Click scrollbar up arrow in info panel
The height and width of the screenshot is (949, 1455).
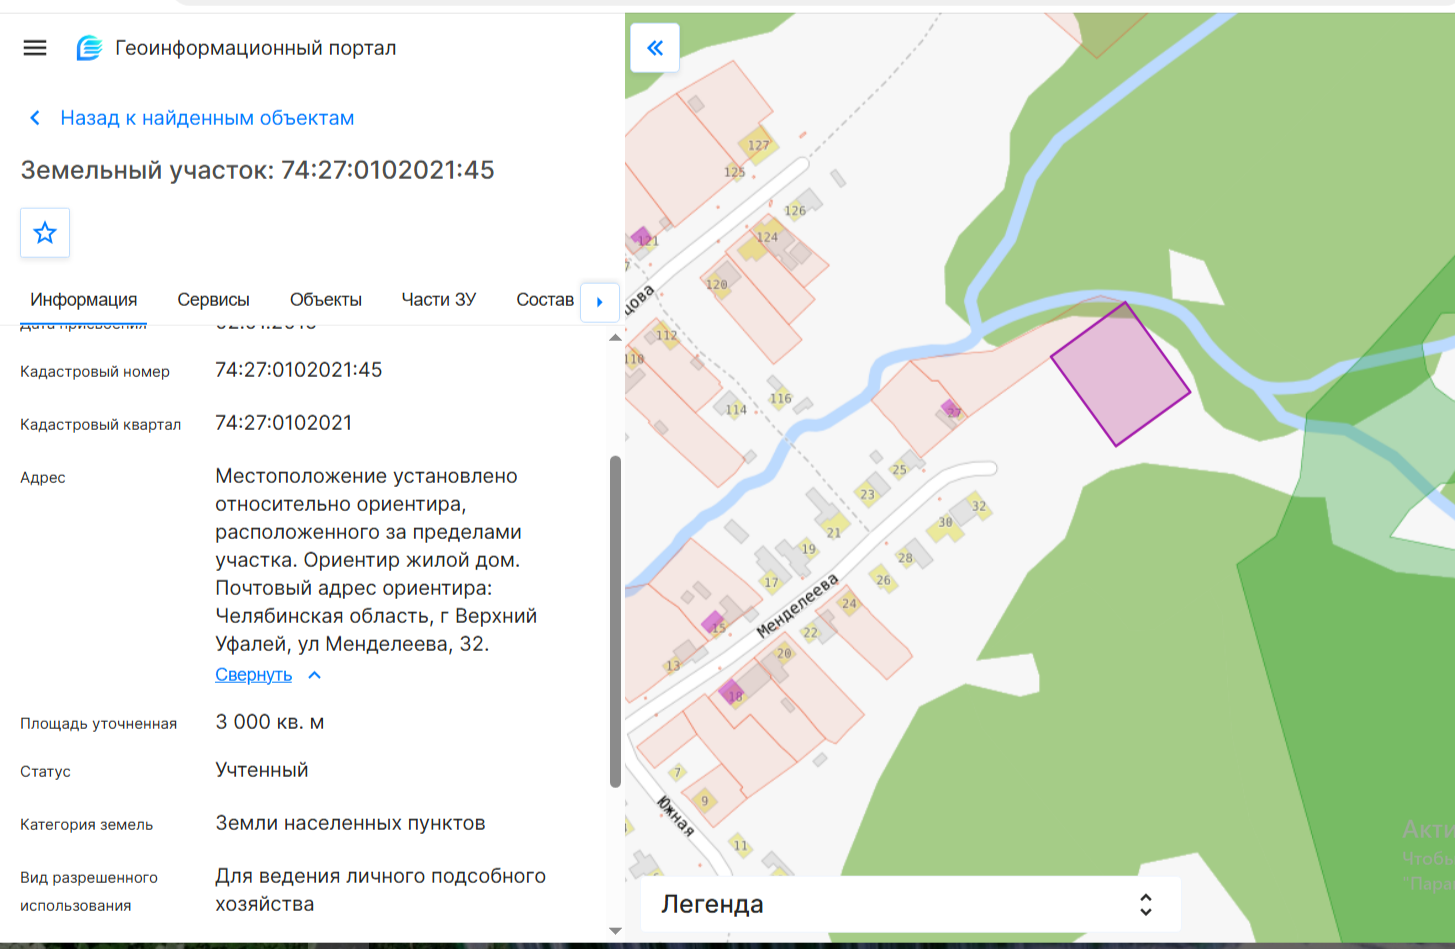616,338
